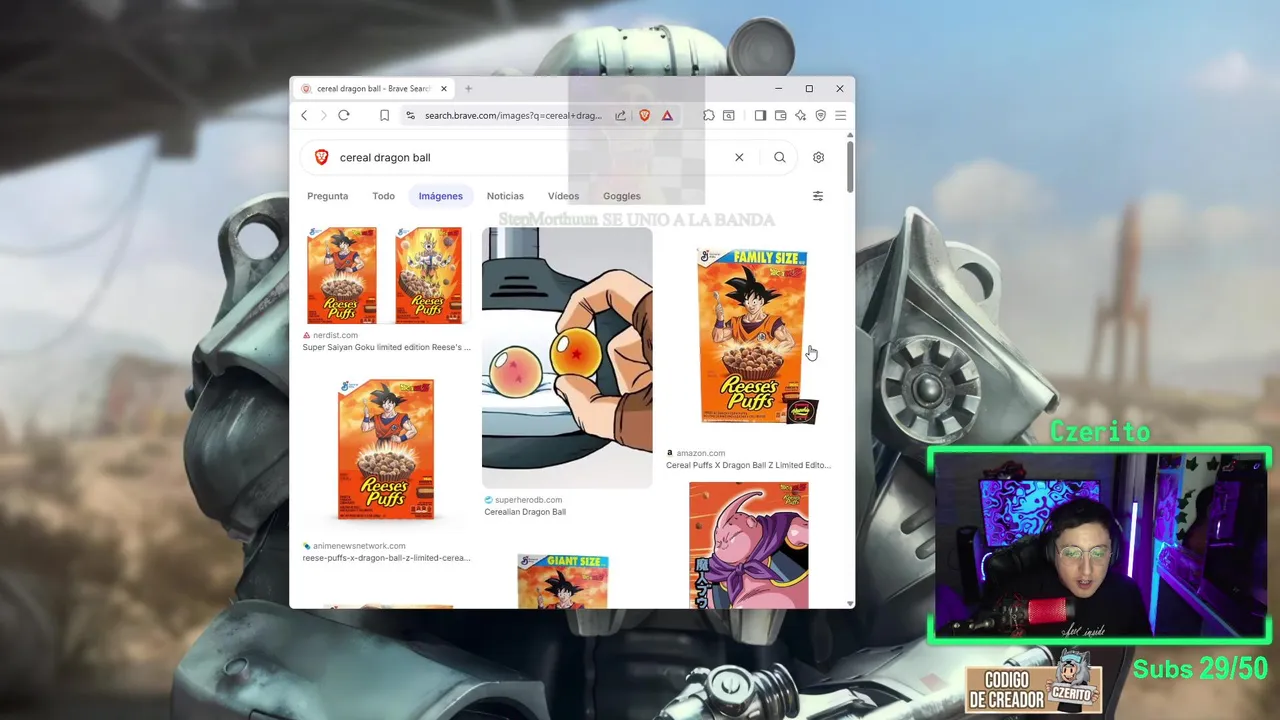Visit the amazon.com source link
The image size is (1280, 720).
pyautogui.click(x=700, y=453)
